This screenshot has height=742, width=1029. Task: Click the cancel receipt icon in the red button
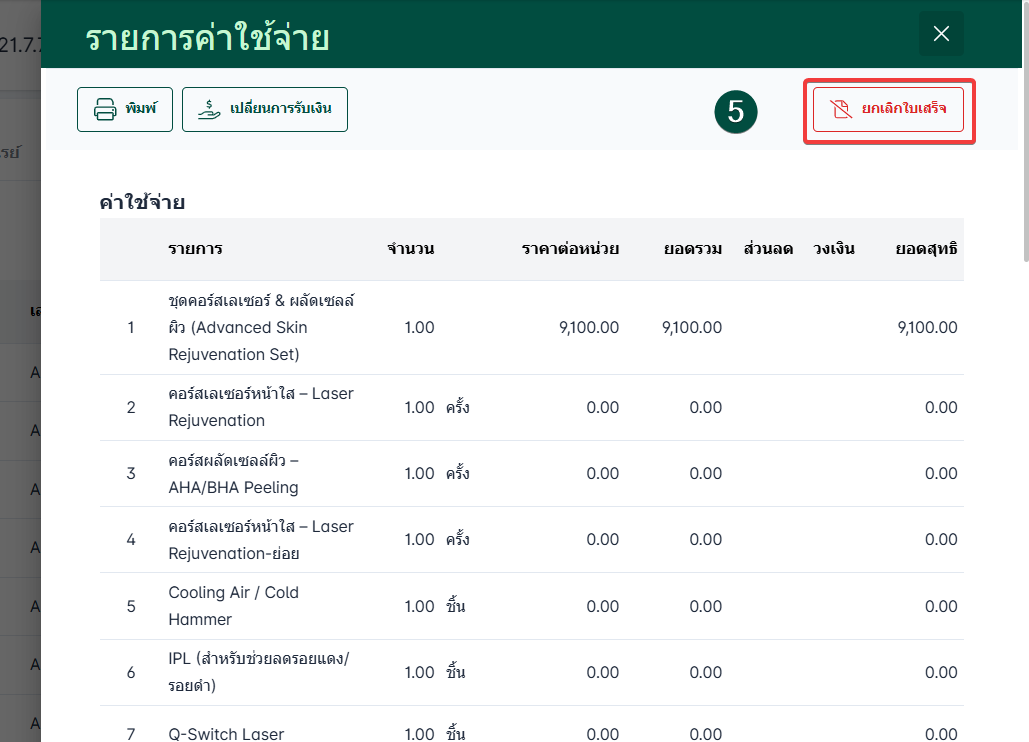840,109
